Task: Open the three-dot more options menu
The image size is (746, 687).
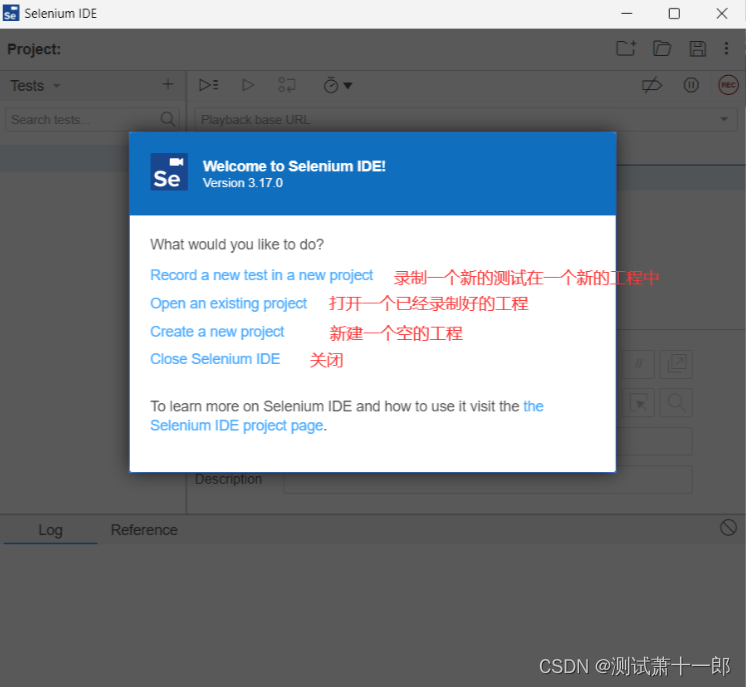Action: (x=726, y=48)
